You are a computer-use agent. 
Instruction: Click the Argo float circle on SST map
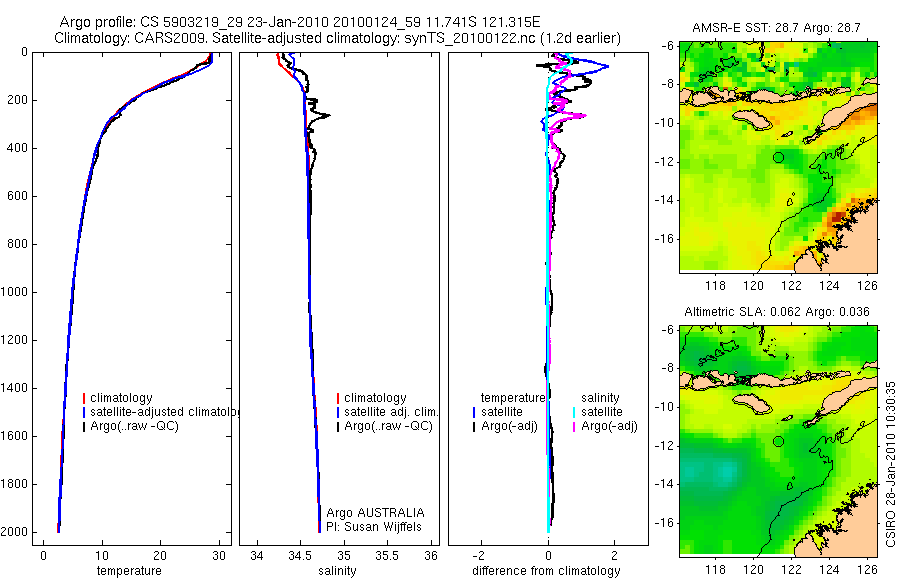pyautogui.click(x=778, y=157)
